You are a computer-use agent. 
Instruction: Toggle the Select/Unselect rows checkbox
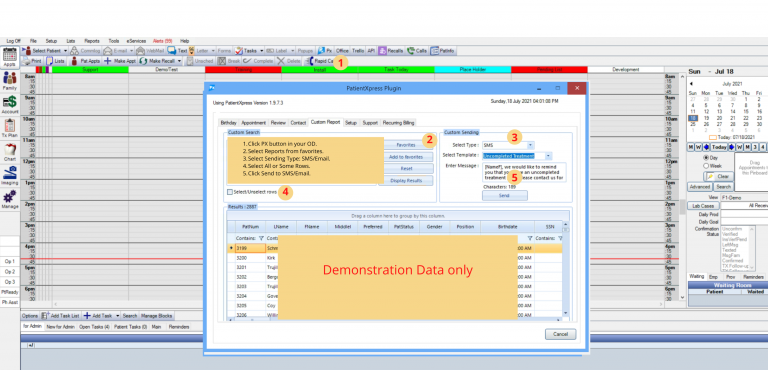[x=230, y=192]
